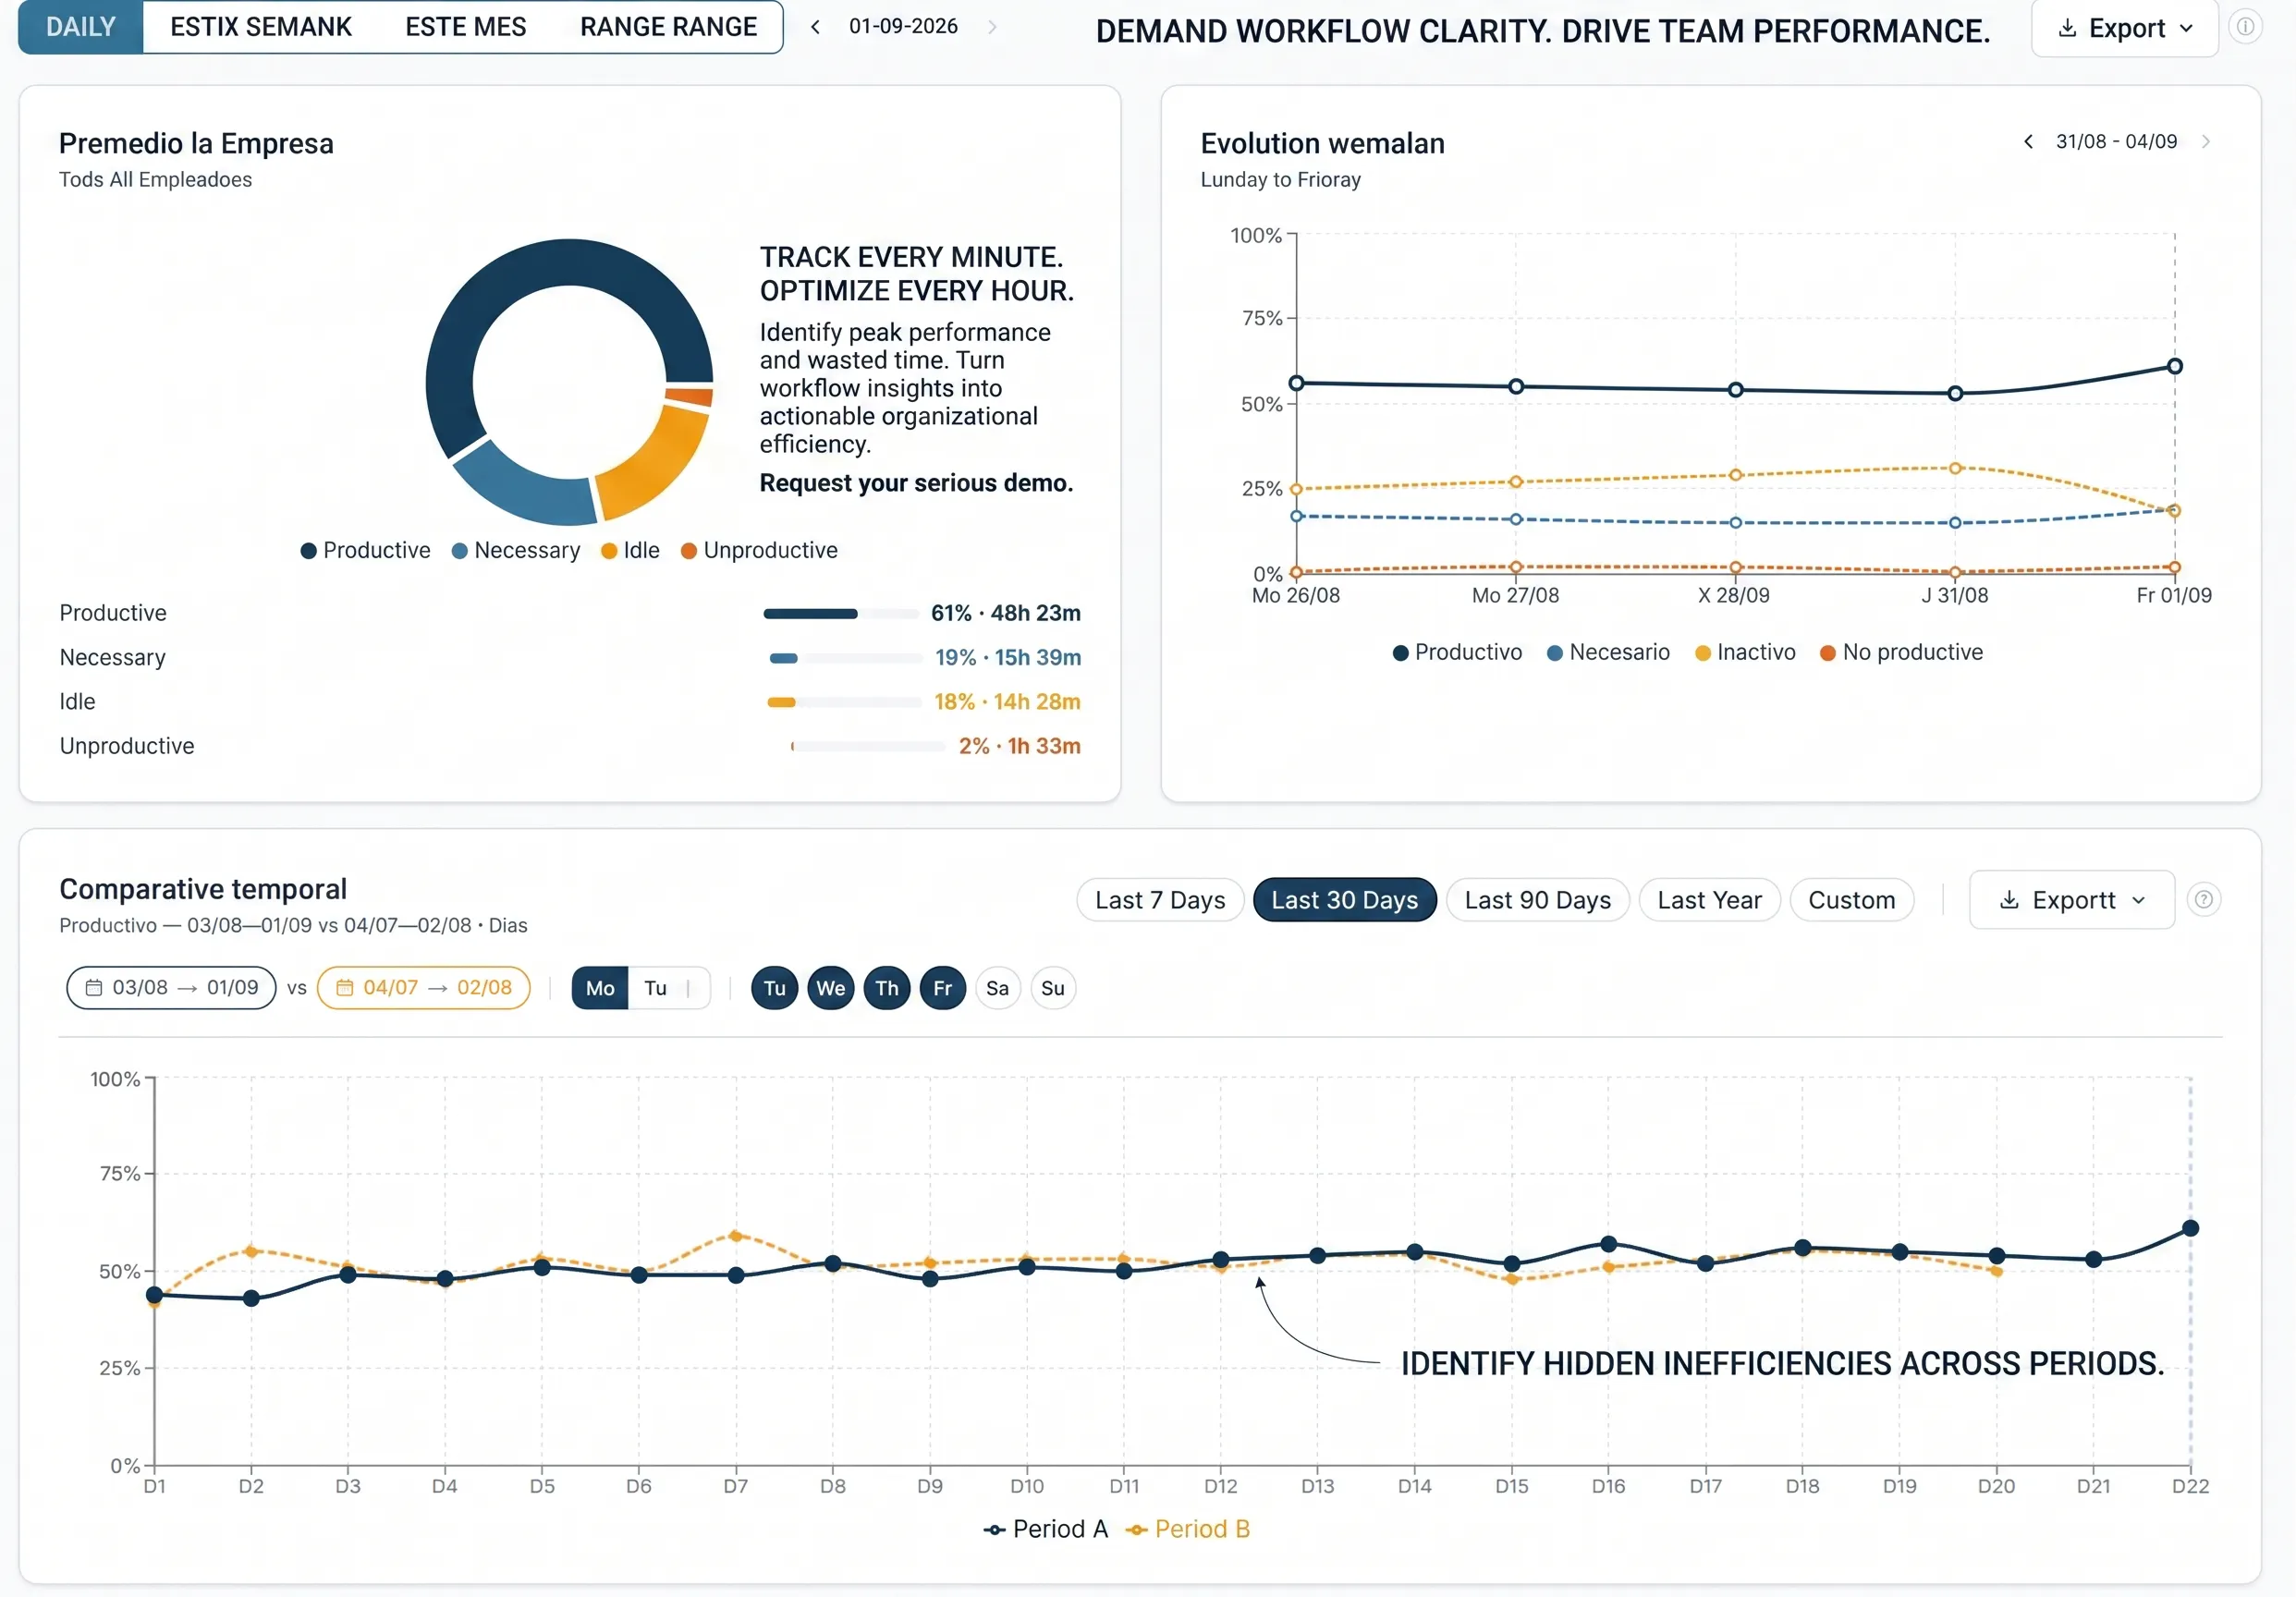Image resolution: width=2296 pixels, height=1597 pixels.
Task: Toggle Necessary series in donut legend
Action: pyautogui.click(x=515, y=551)
